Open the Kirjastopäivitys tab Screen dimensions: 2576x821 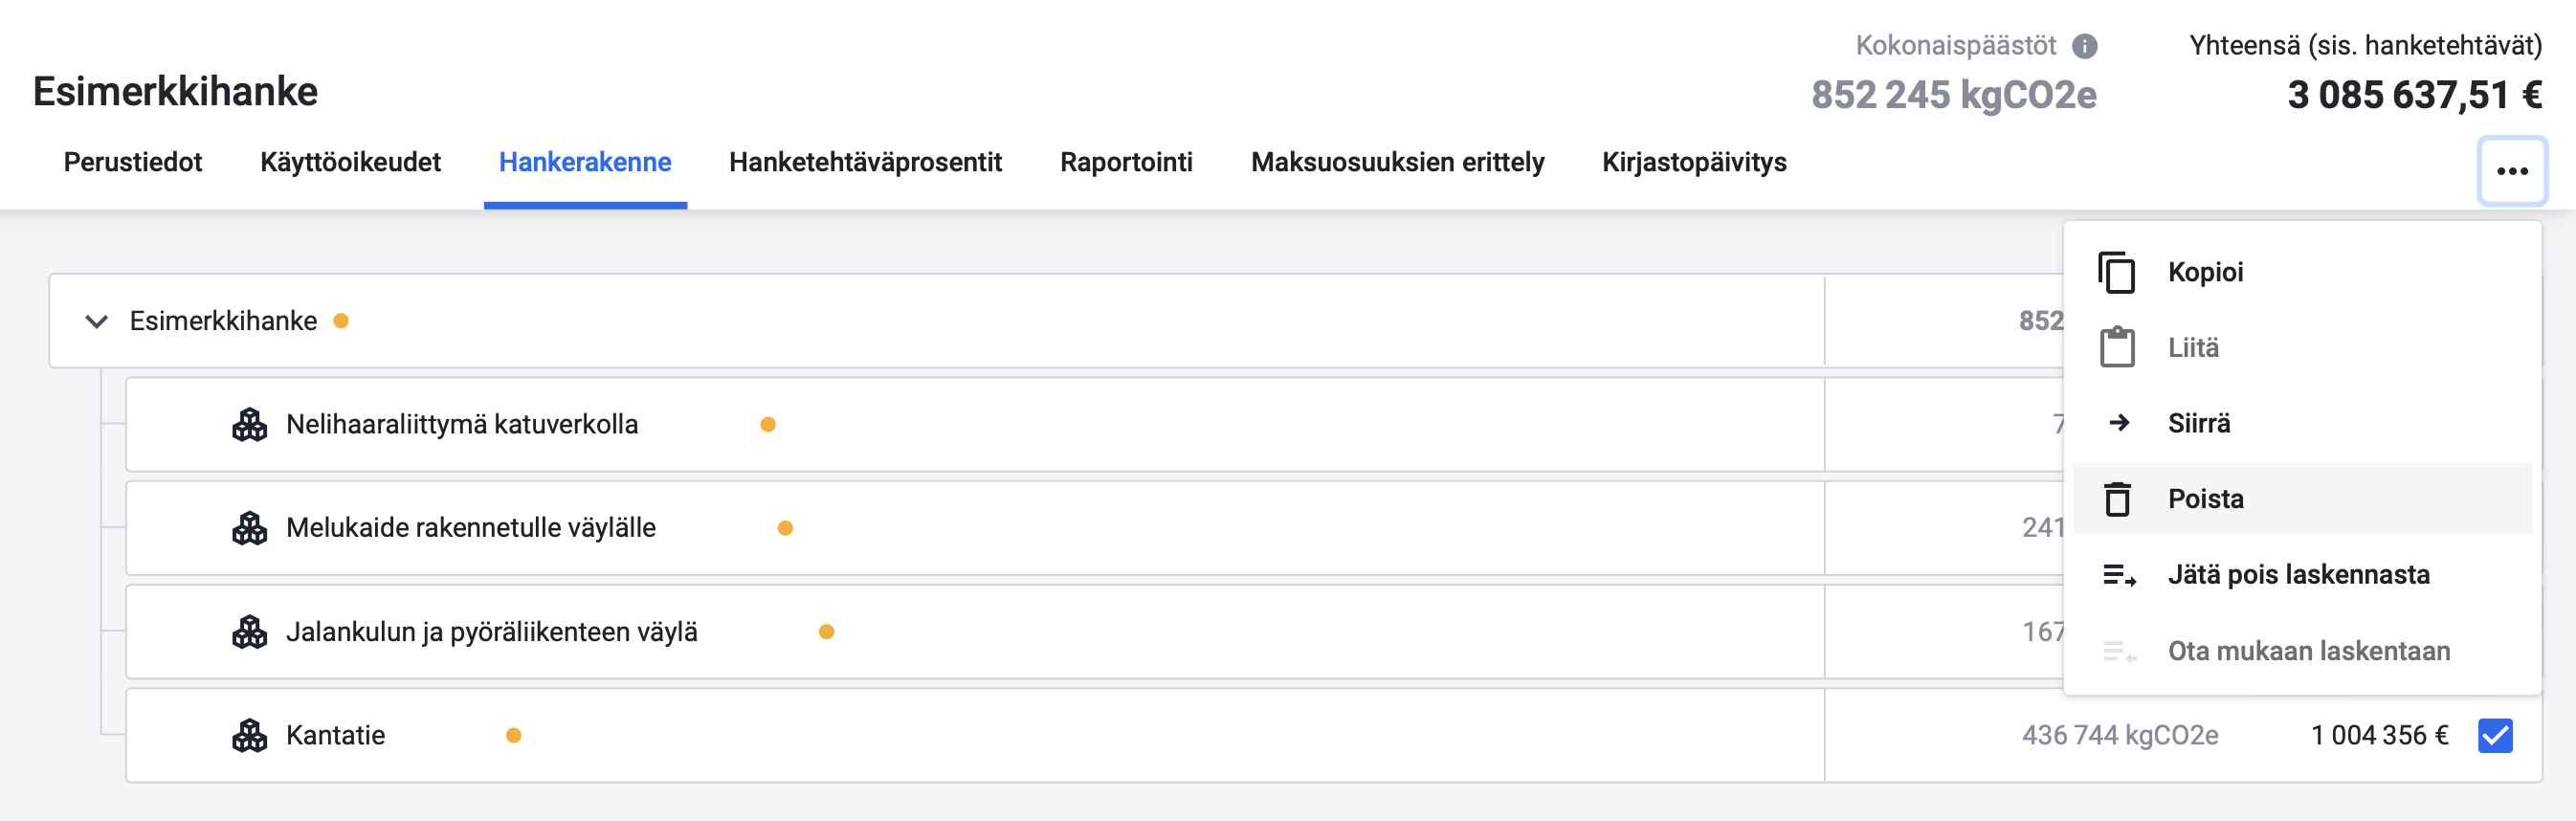(1694, 162)
